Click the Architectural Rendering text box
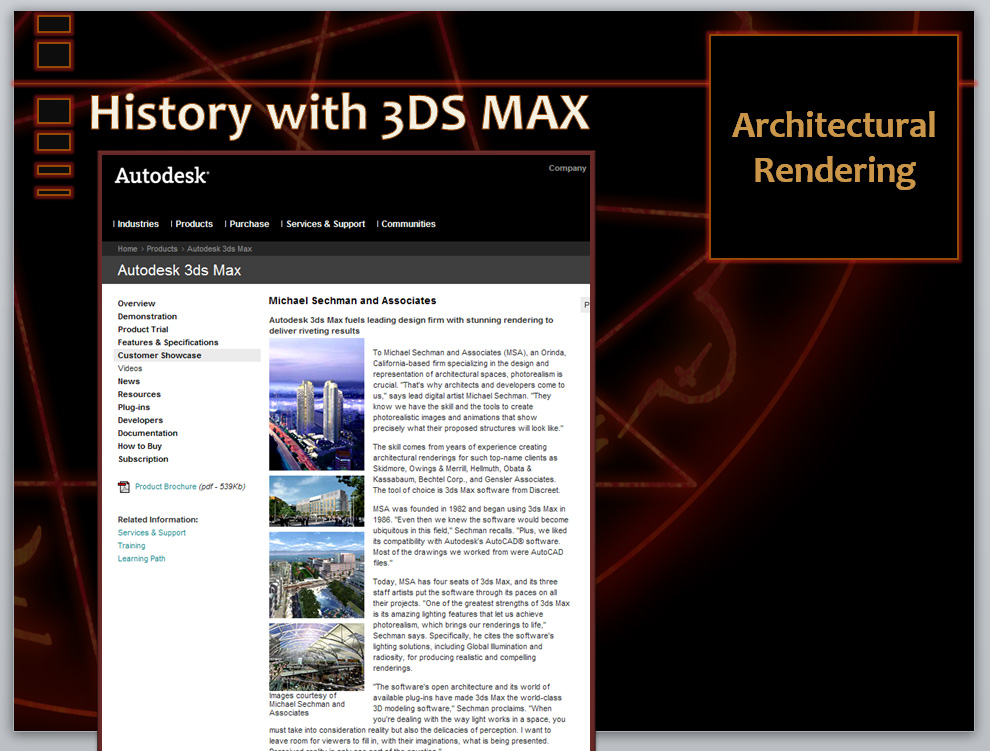 click(833, 147)
